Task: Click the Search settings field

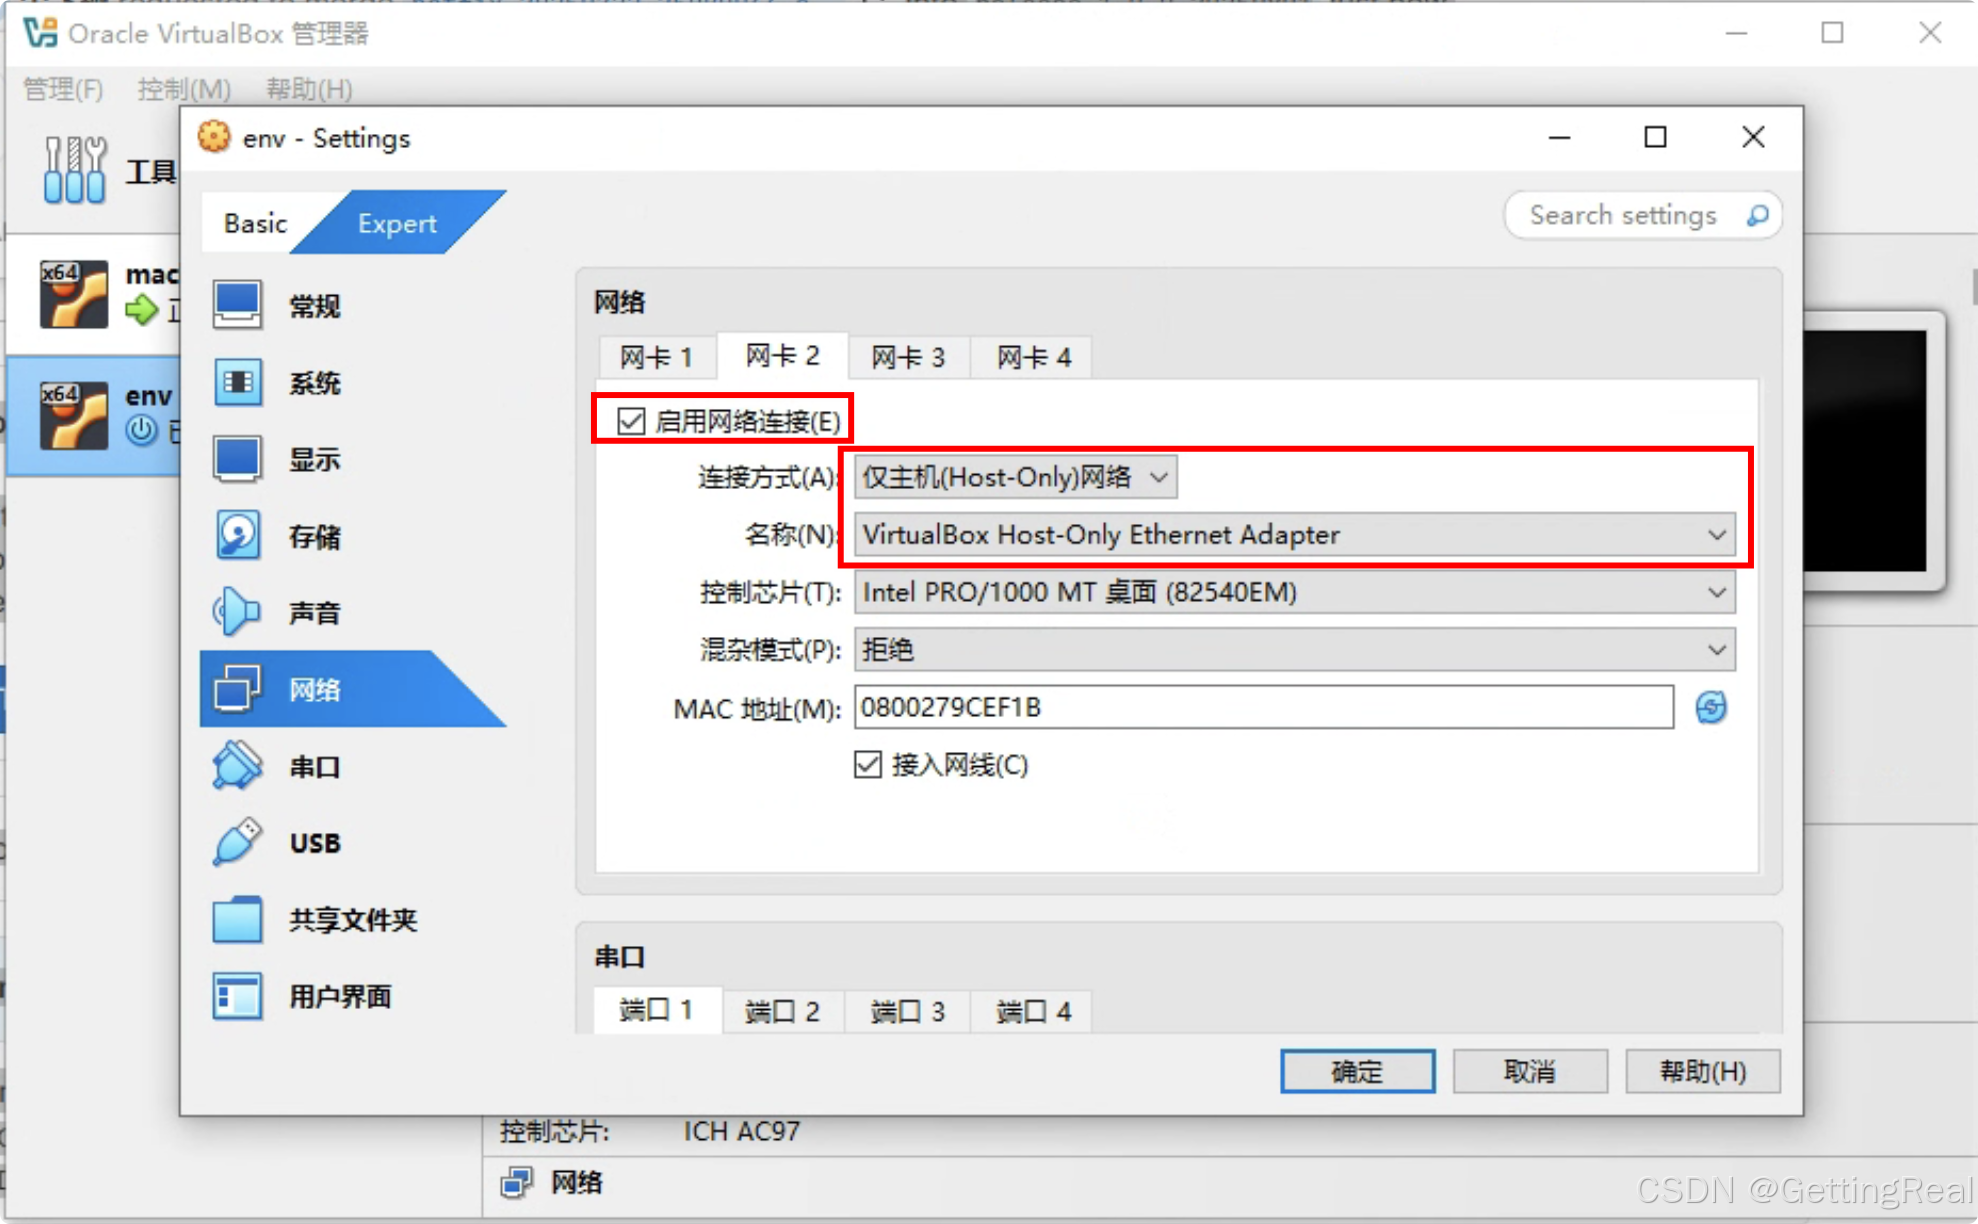Action: coord(1643,215)
